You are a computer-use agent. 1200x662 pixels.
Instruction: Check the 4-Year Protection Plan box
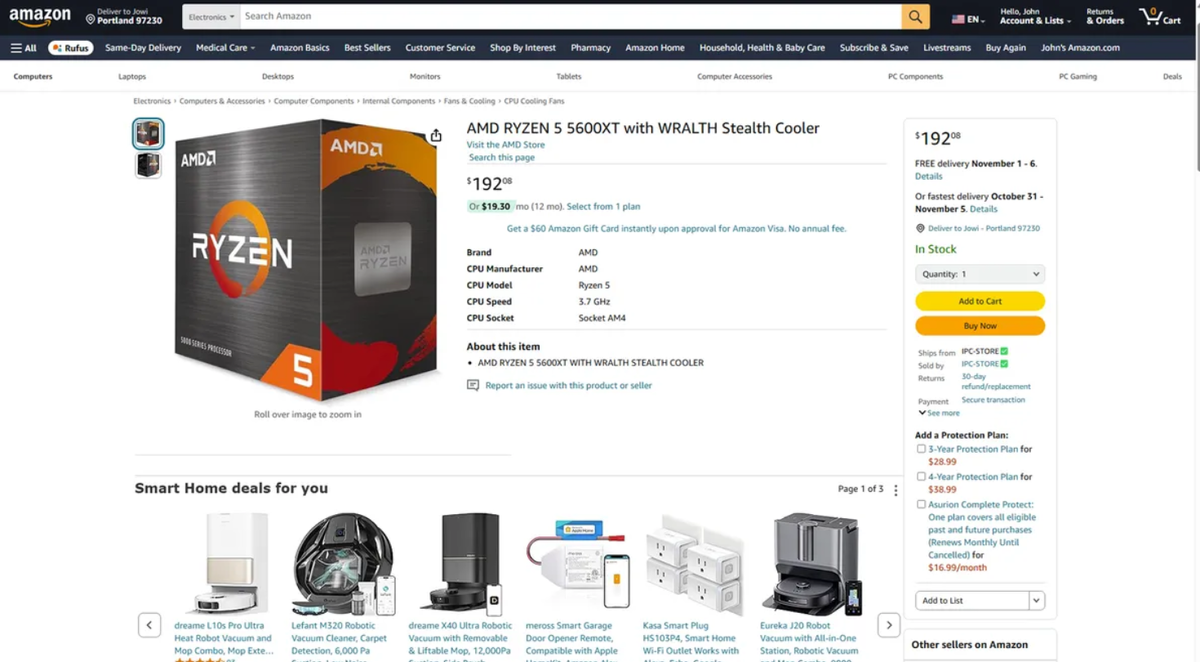[921, 477]
